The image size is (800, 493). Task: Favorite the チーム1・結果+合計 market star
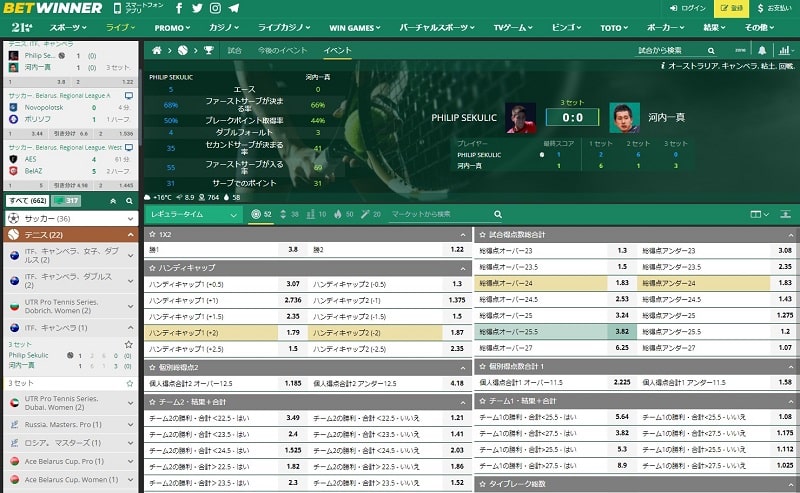tap(482, 401)
